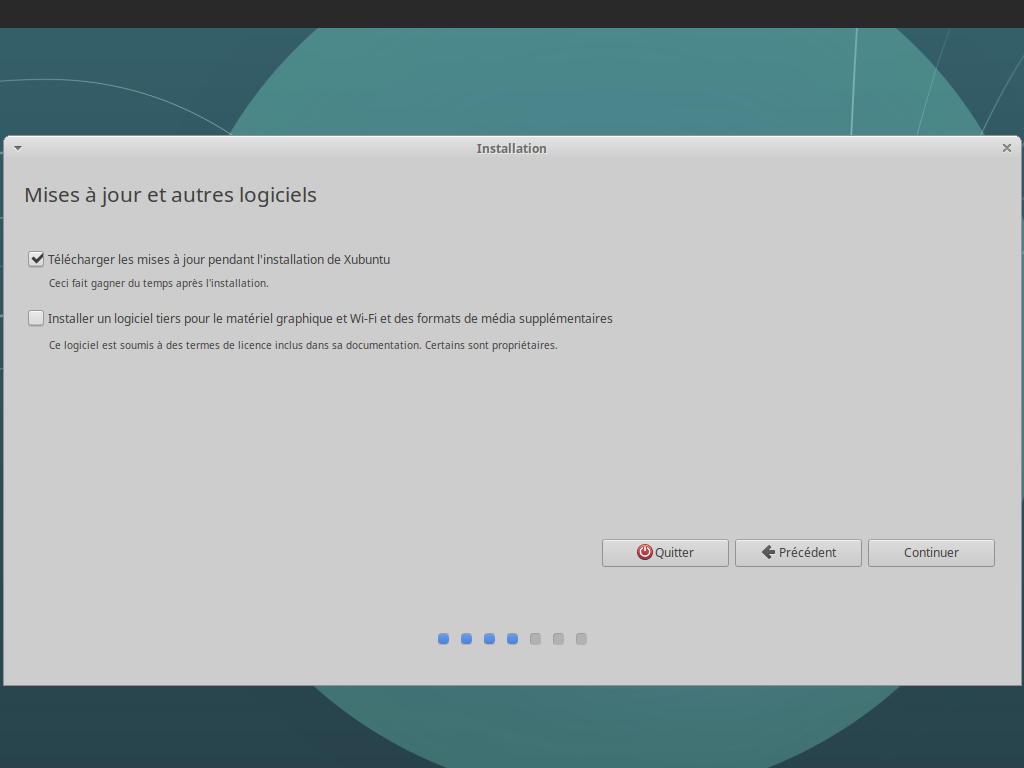This screenshot has width=1024, height=768.
Task: Click the fifth progress dot, first gray
Action: point(535,639)
